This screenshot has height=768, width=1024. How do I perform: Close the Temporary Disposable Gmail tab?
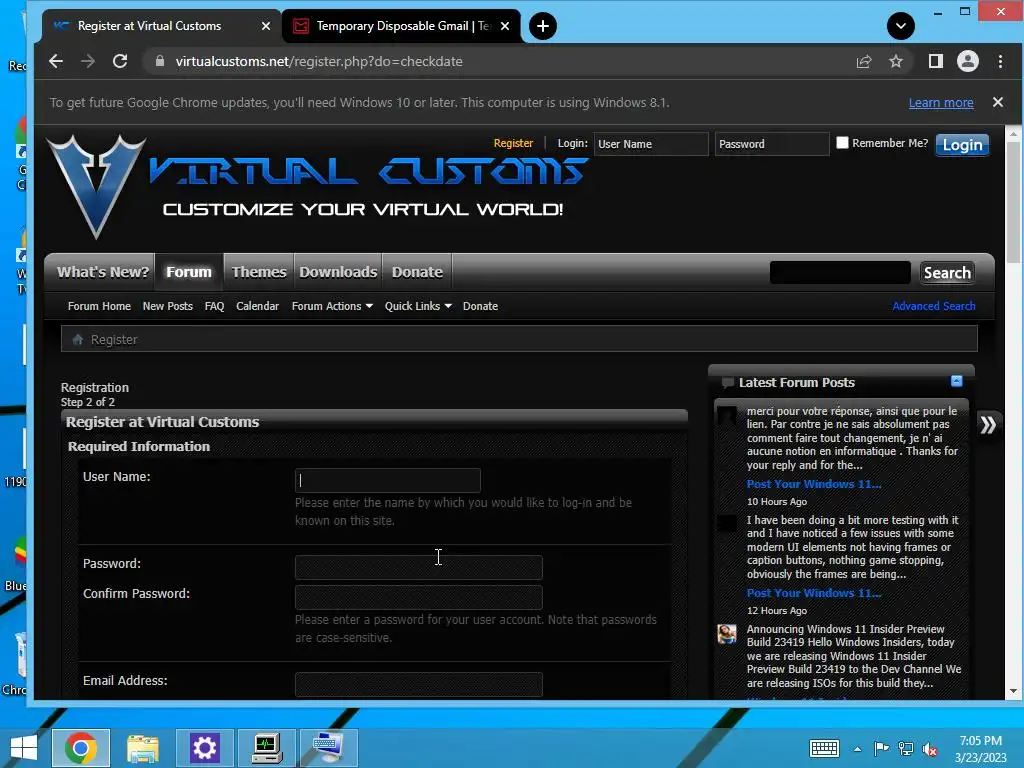[x=505, y=26]
